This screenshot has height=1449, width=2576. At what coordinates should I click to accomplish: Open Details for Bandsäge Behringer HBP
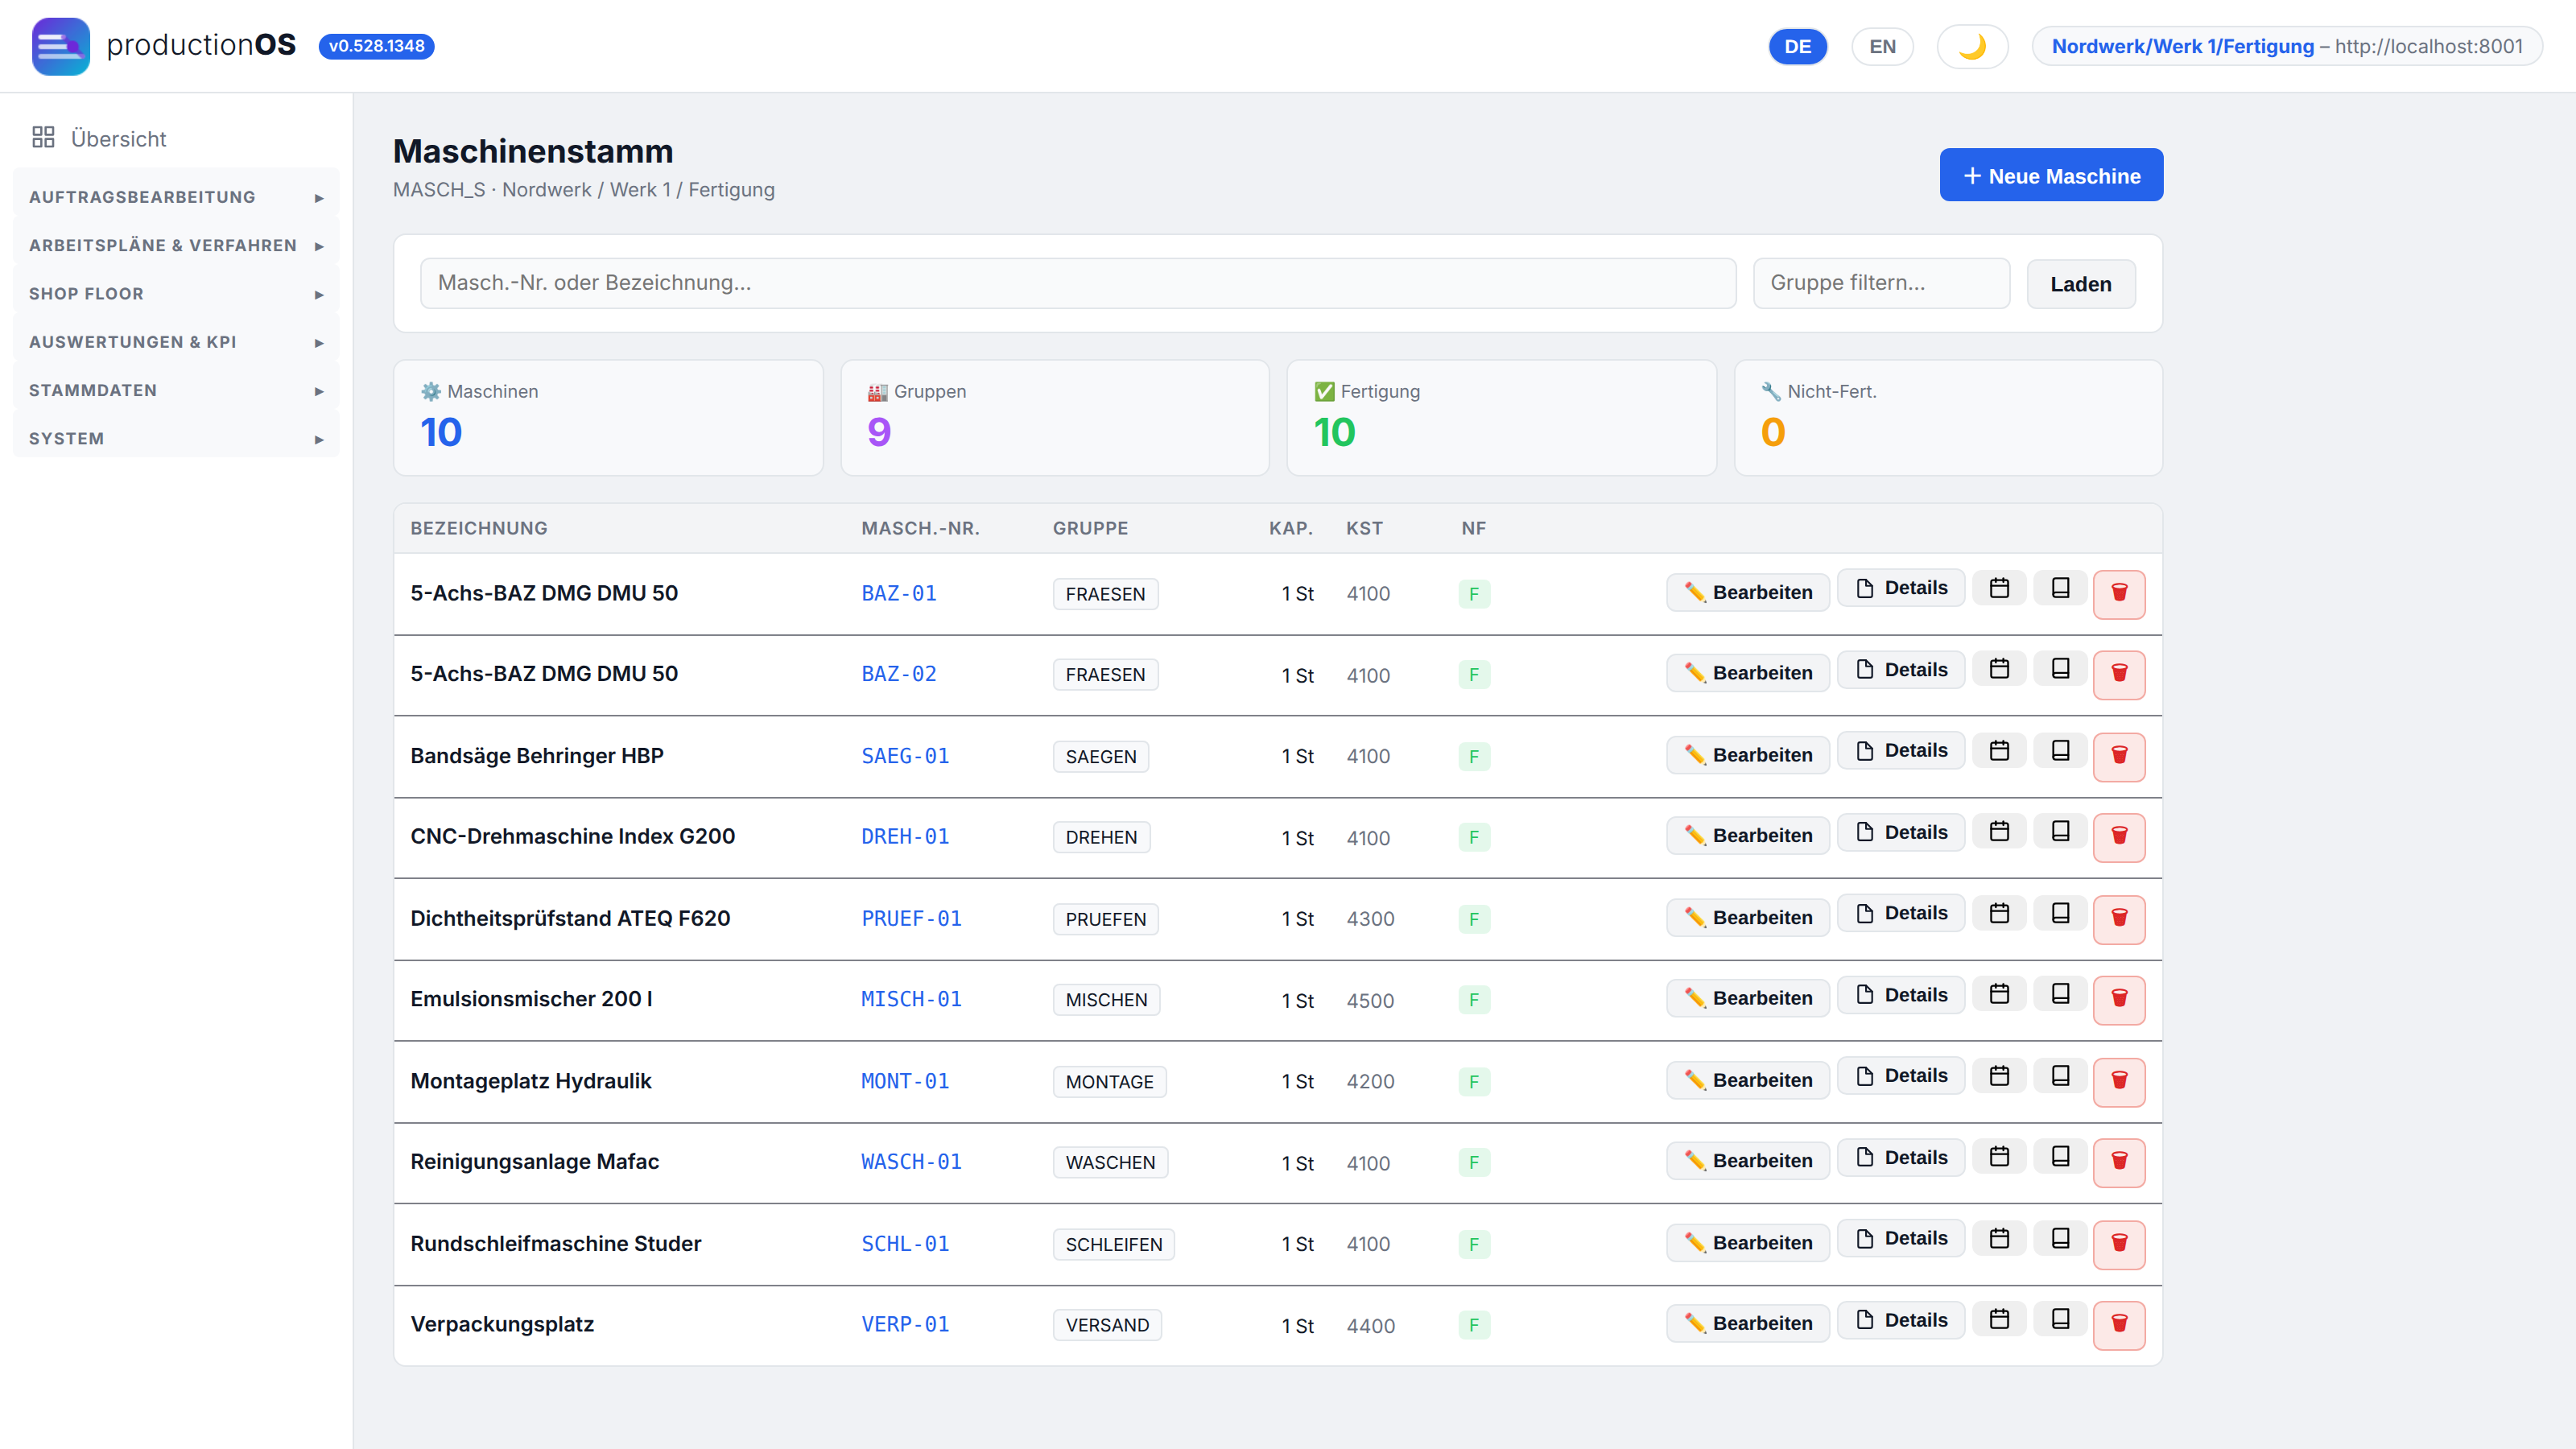point(1900,750)
